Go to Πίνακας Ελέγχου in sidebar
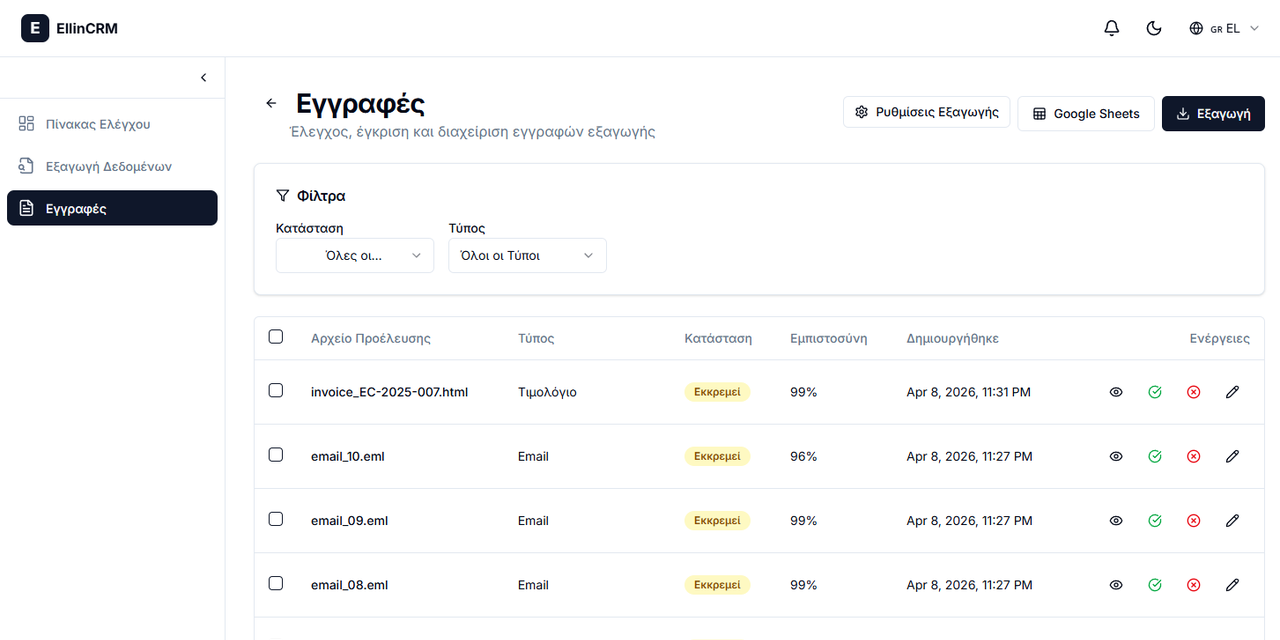This screenshot has height=640, width=1280. (98, 124)
